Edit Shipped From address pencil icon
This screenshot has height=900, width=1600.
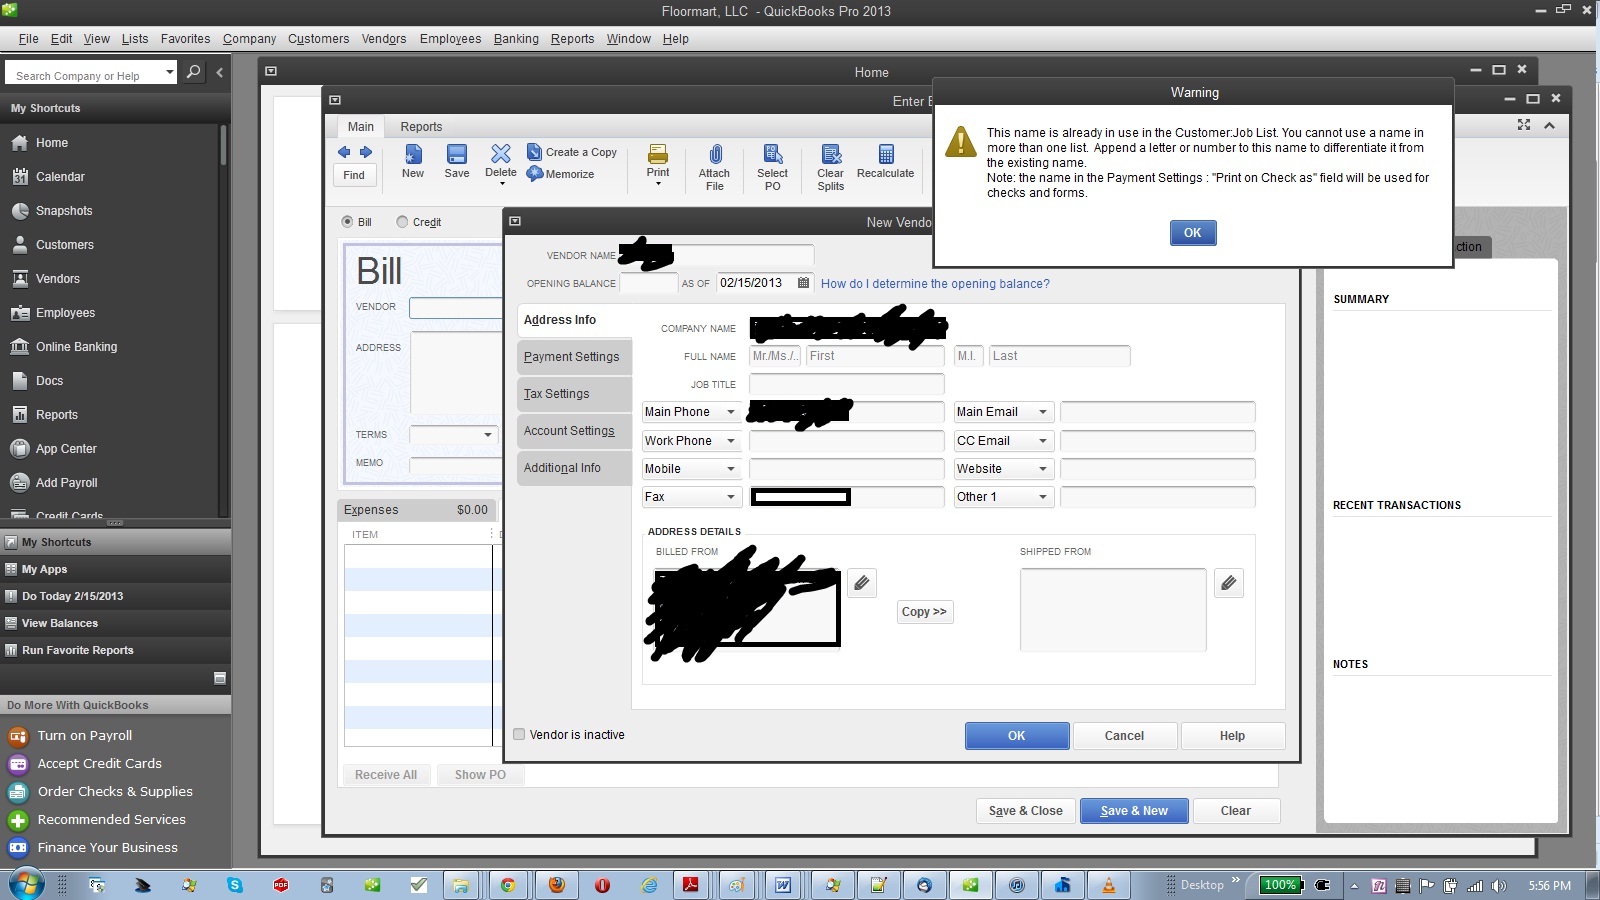(x=1229, y=583)
